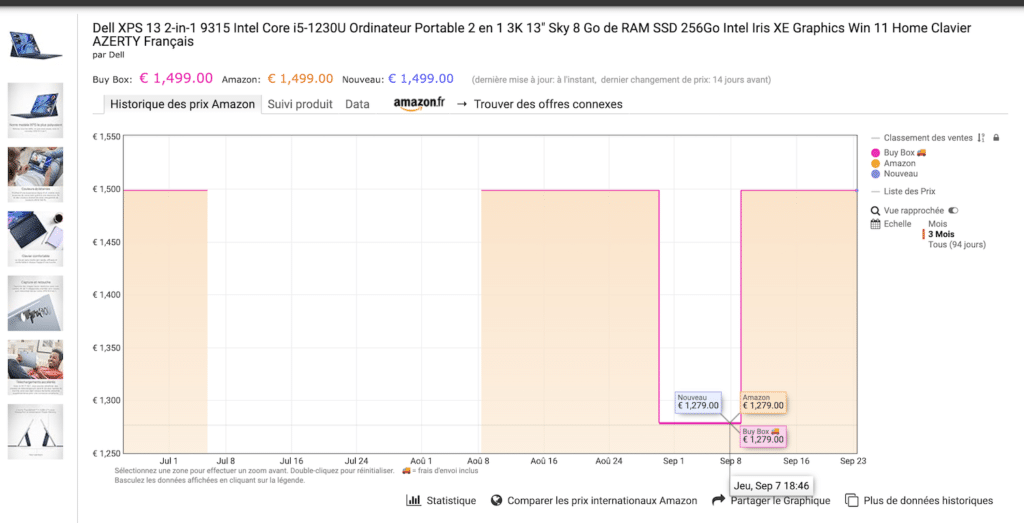
Task: Click the Amazon € 1,279.00 tooltip
Action: click(763, 402)
